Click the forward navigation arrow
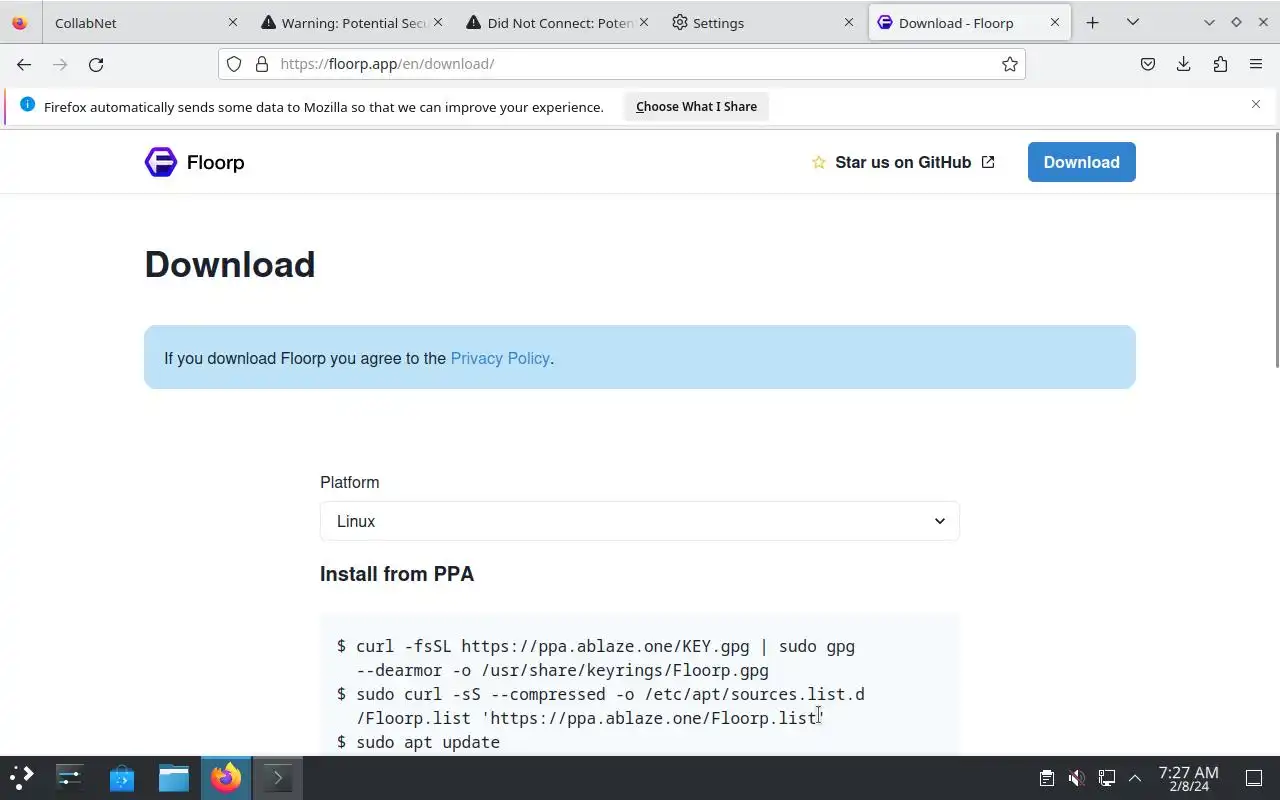Screen dimensions: 1280x800 60,64
